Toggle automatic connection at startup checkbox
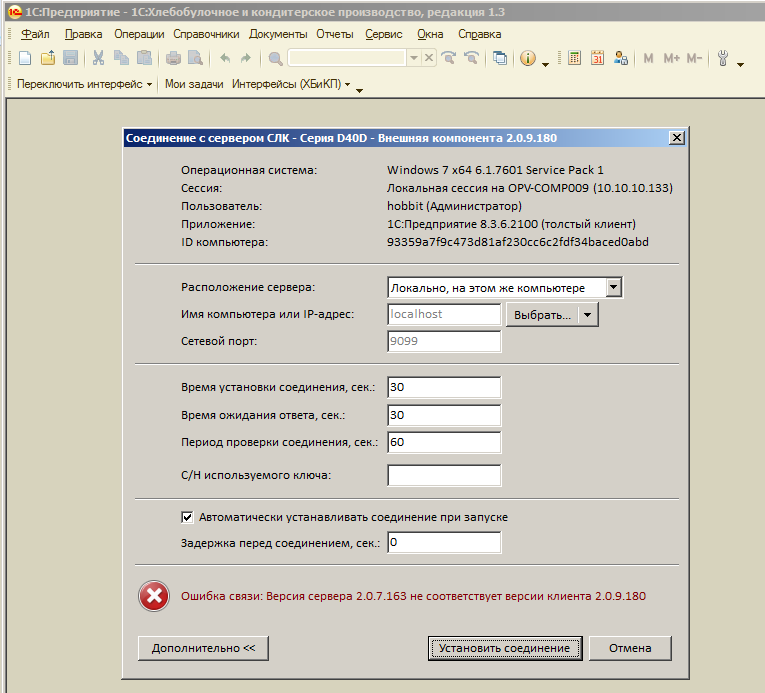The image size is (765, 693). pos(187,517)
